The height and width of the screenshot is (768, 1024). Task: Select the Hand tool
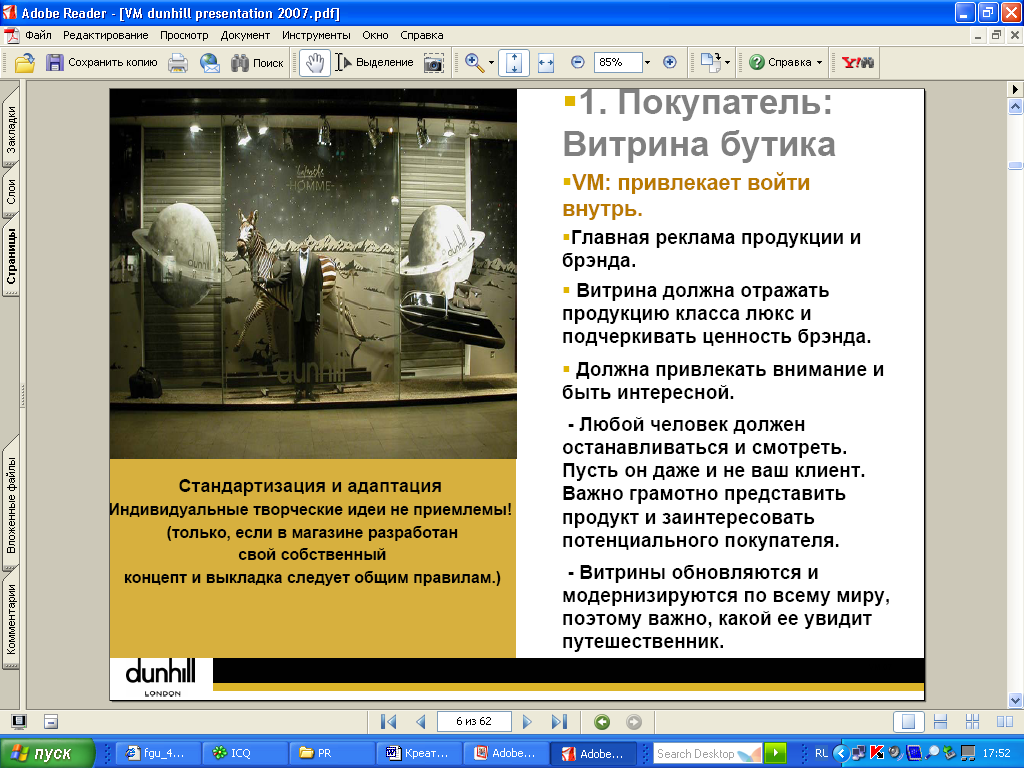click(315, 63)
